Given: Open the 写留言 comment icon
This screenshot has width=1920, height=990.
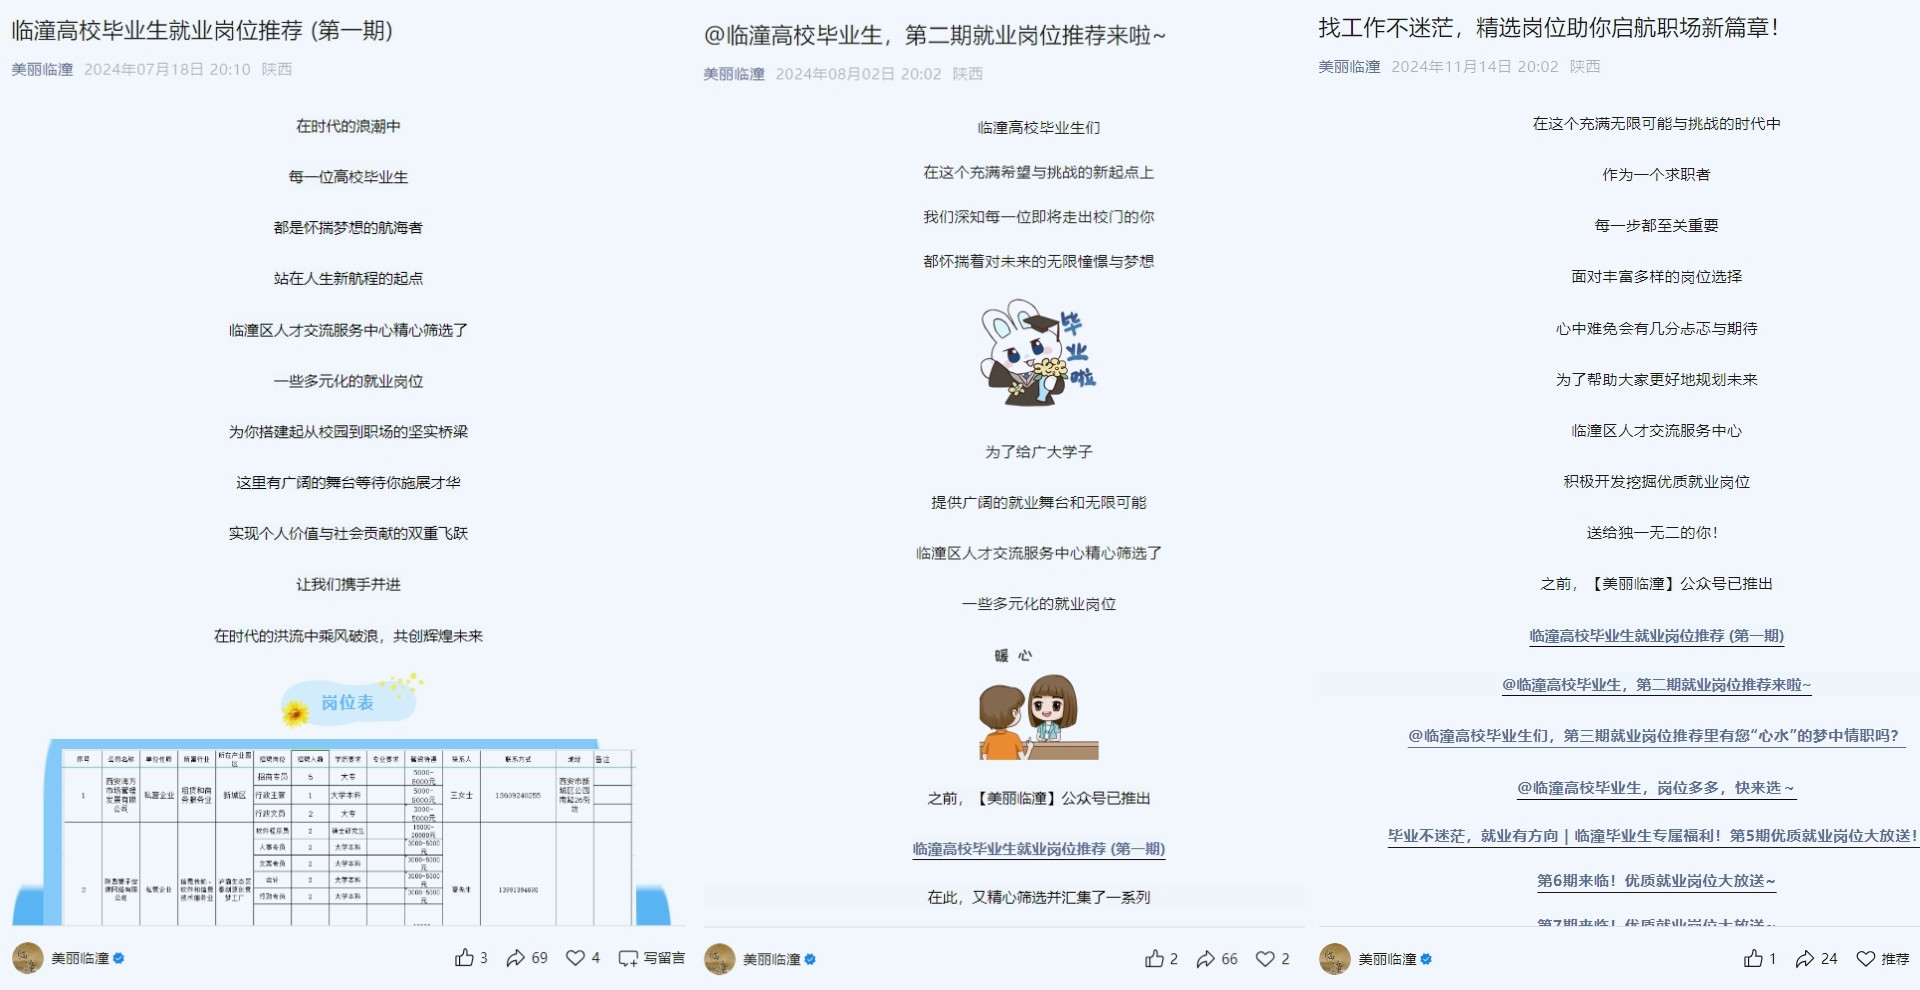Looking at the screenshot, I should tap(628, 958).
